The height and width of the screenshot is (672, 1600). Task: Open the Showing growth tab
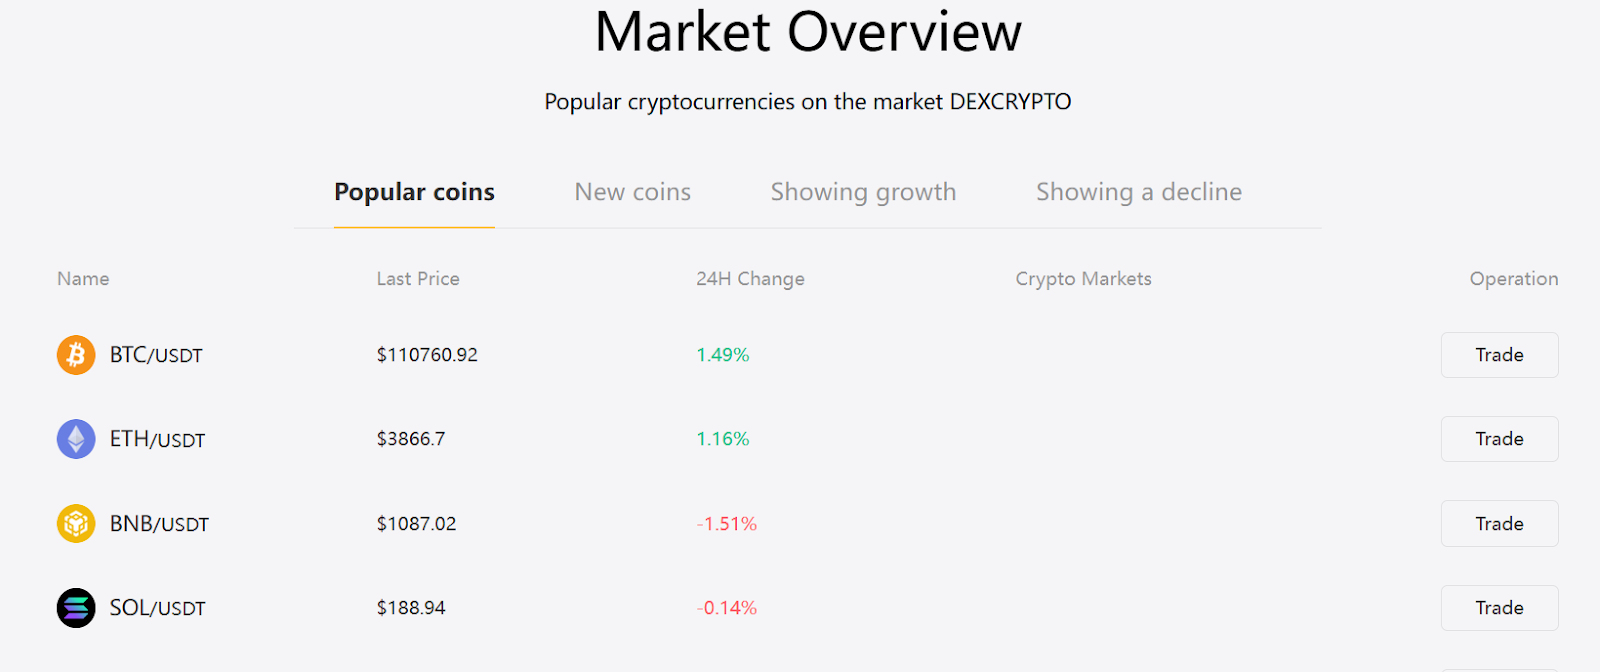pos(863,191)
